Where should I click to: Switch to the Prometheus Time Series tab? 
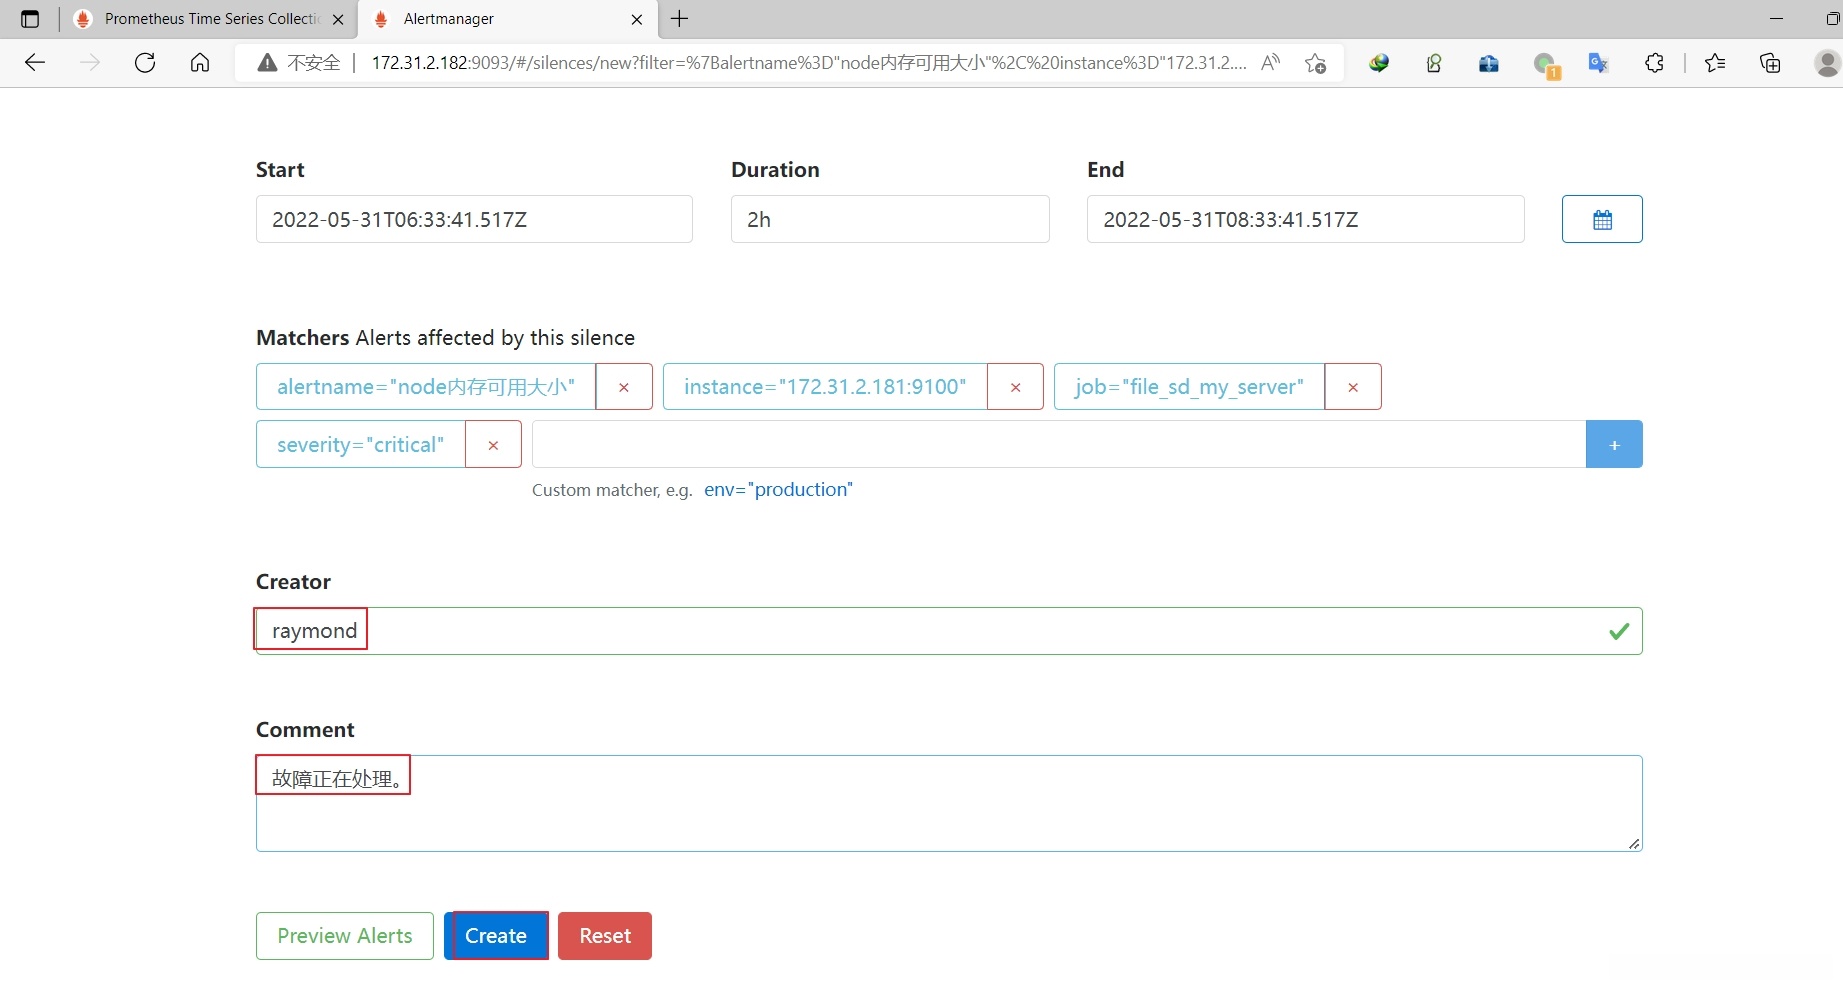(x=209, y=19)
